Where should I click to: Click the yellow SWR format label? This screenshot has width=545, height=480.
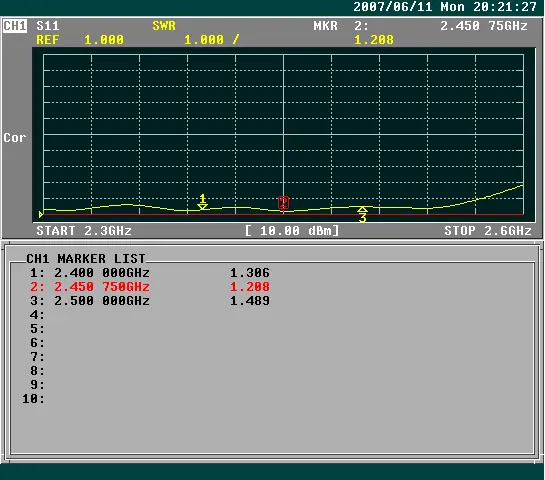(x=164, y=26)
